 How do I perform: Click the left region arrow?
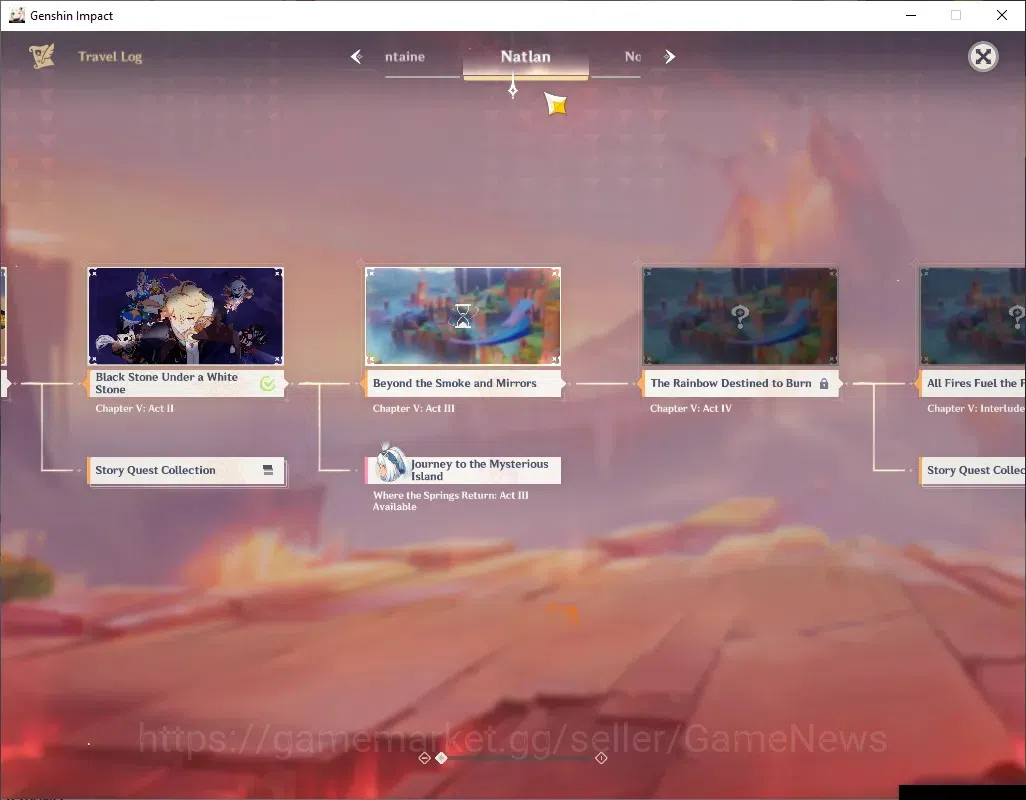[x=357, y=57]
